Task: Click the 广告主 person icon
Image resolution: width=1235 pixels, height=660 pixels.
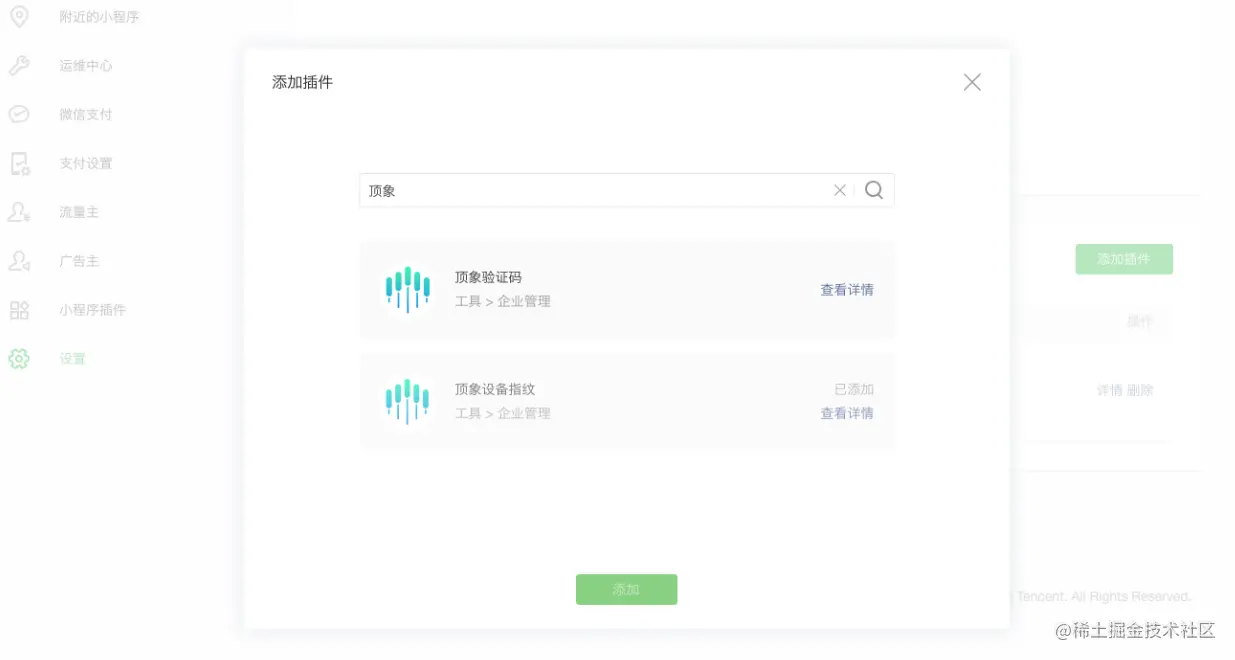Action: [19, 261]
